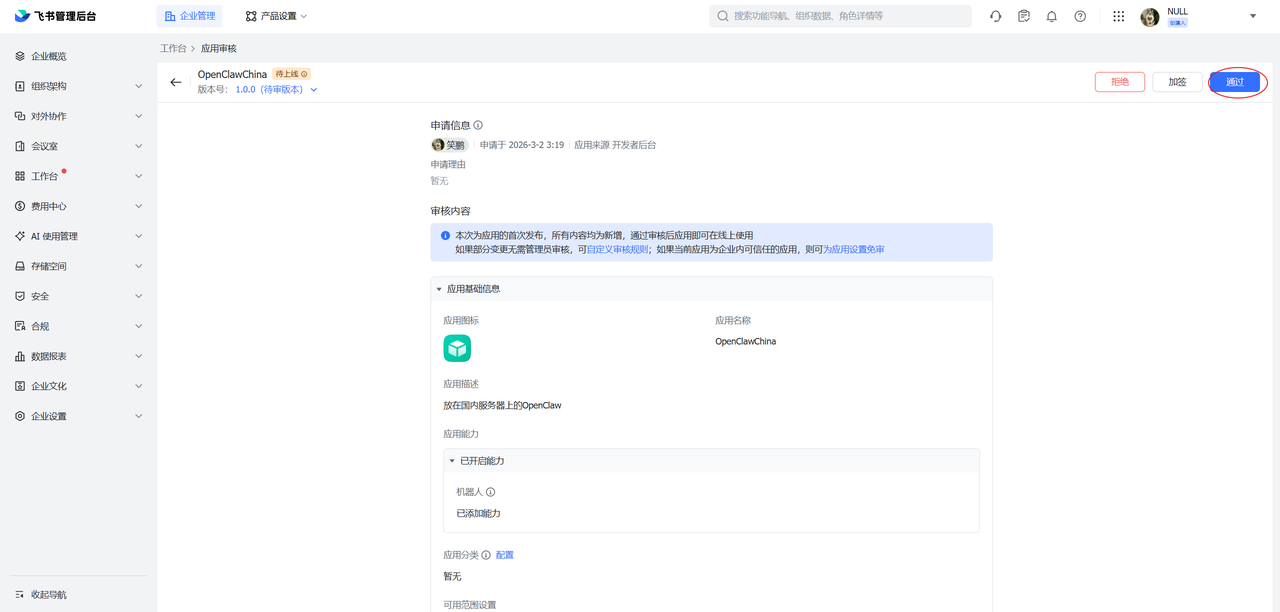Open version 1.0.0 dropdown
Viewport: 1280px width, 612px height.
click(277, 89)
